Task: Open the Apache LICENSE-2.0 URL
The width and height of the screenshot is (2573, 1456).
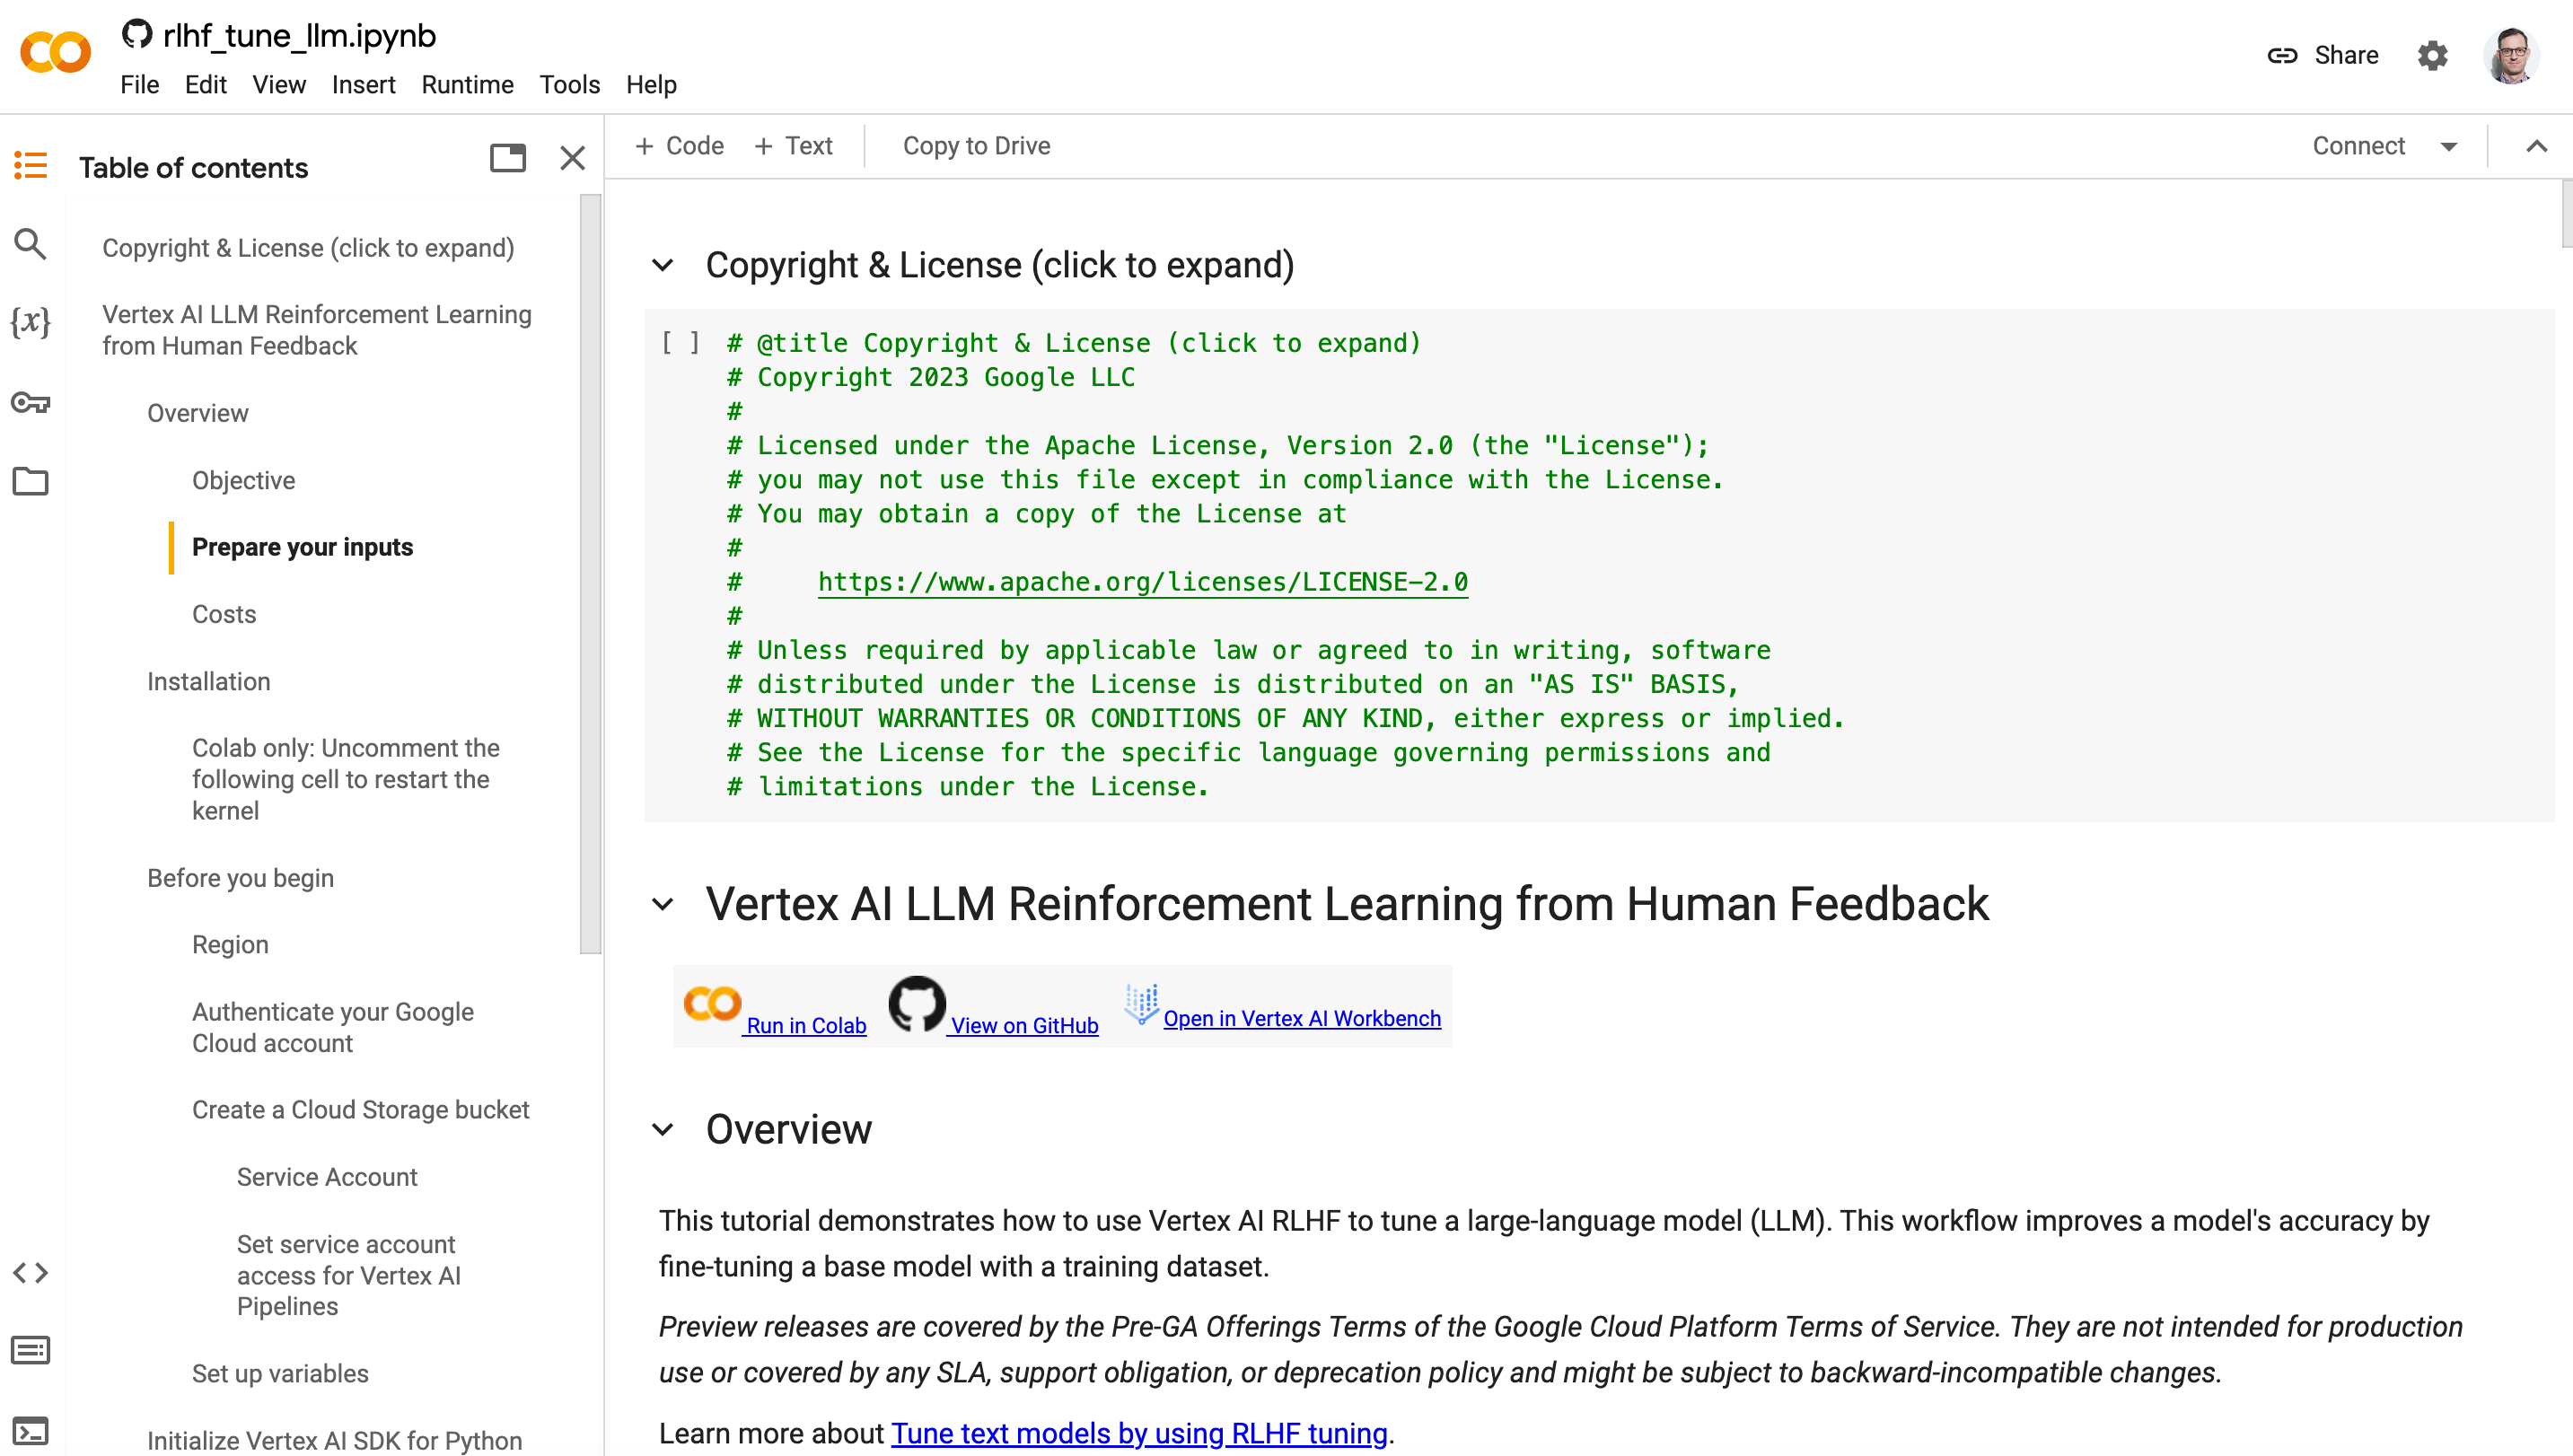Action: 1143,582
